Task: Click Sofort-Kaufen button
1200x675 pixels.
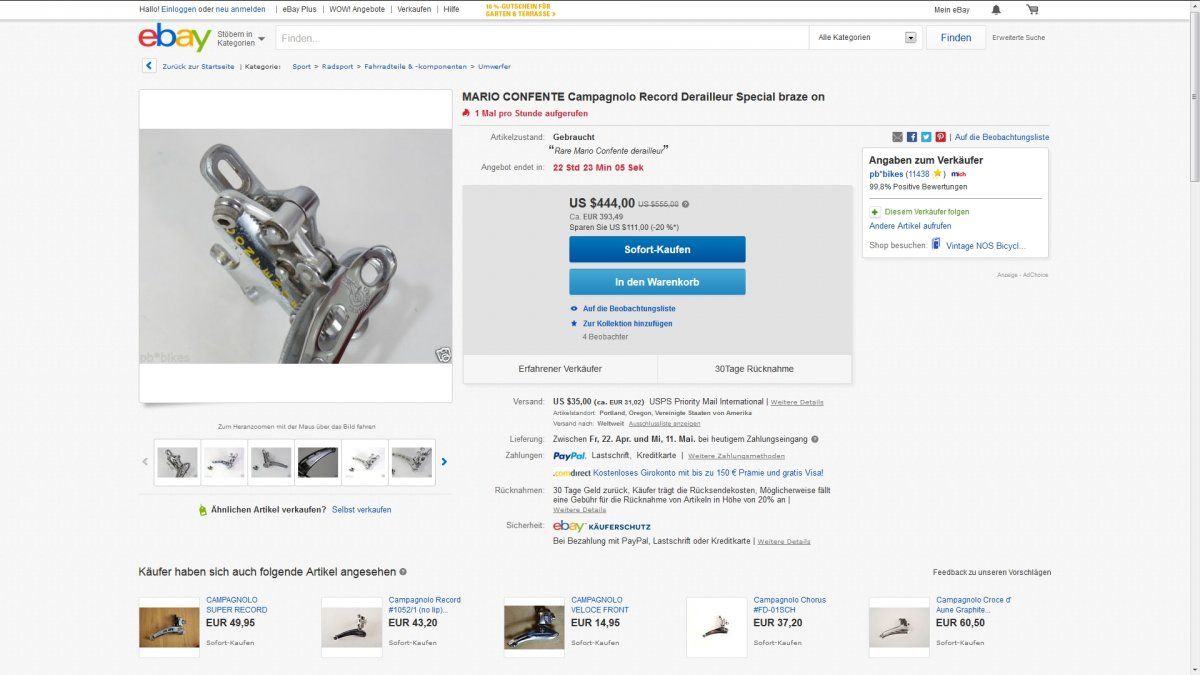Action: [x=657, y=249]
